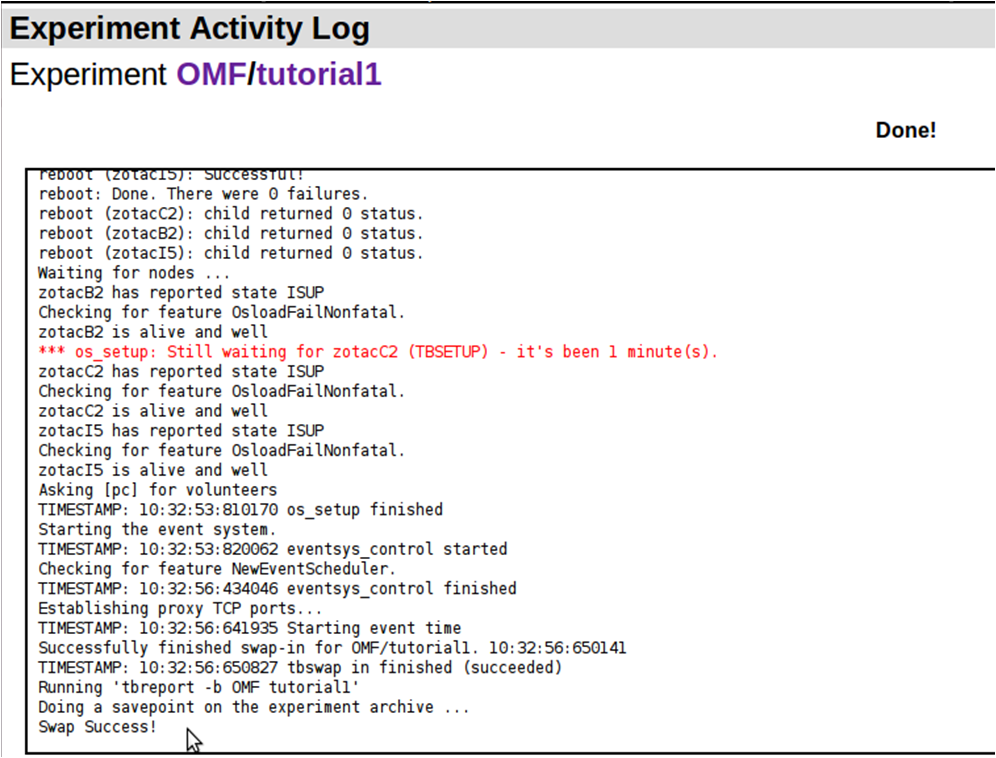Click the "eventsys_control finished" timestamp line
The width and height of the screenshot is (996, 758).
[278, 588]
